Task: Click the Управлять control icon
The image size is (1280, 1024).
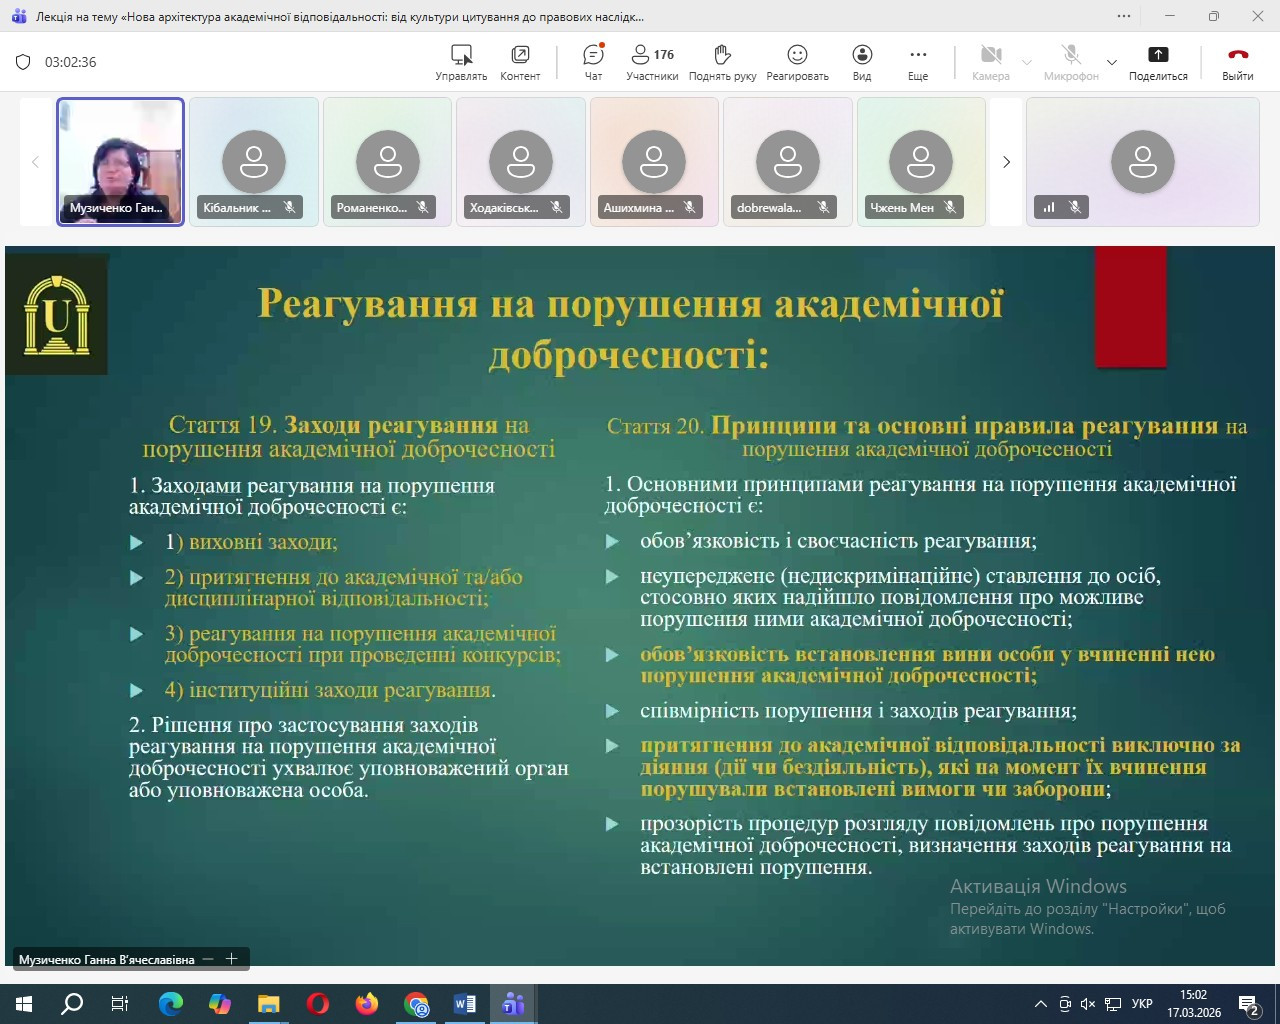Action: [461, 61]
